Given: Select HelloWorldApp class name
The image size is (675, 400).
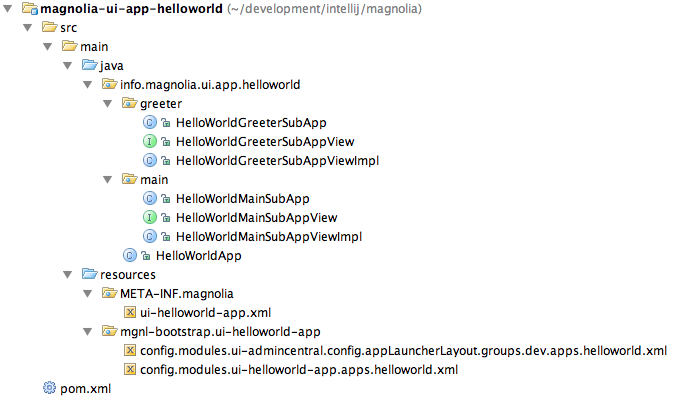Looking at the screenshot, I should (198, 255).
